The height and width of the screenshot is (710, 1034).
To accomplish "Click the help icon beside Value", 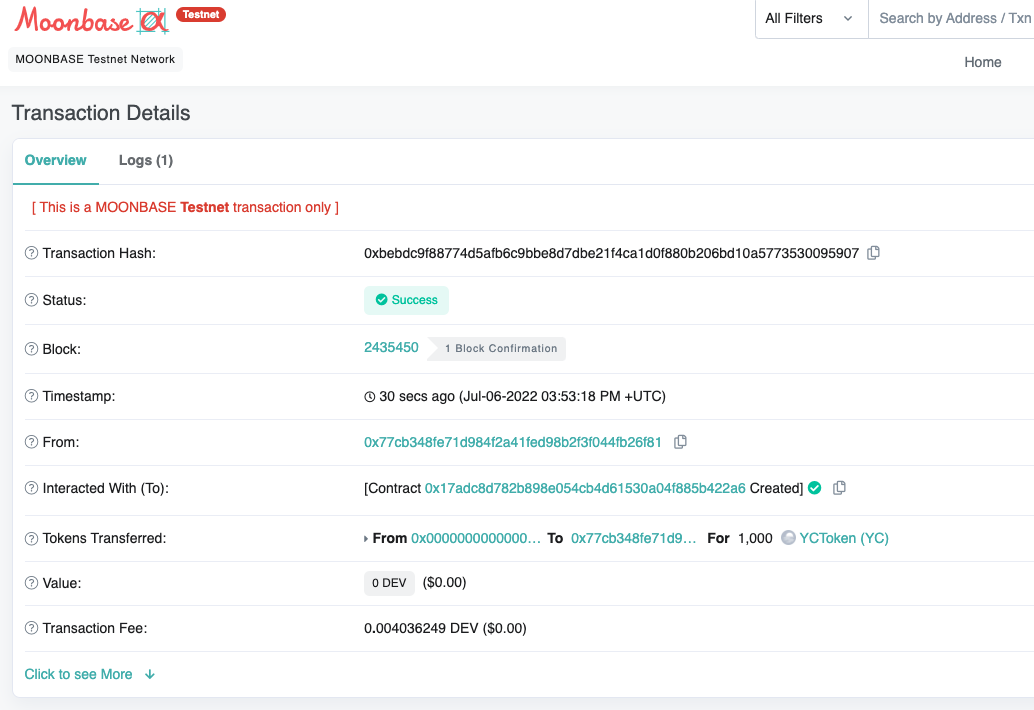I will pyautogui.click(x=31, y=583).
